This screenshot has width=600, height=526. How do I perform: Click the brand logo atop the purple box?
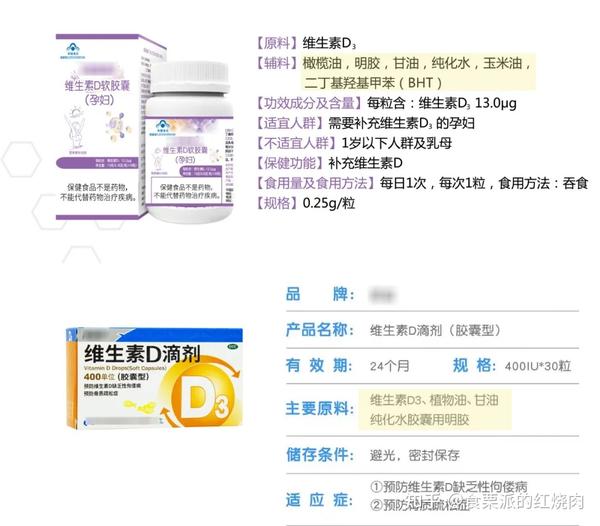72,50
